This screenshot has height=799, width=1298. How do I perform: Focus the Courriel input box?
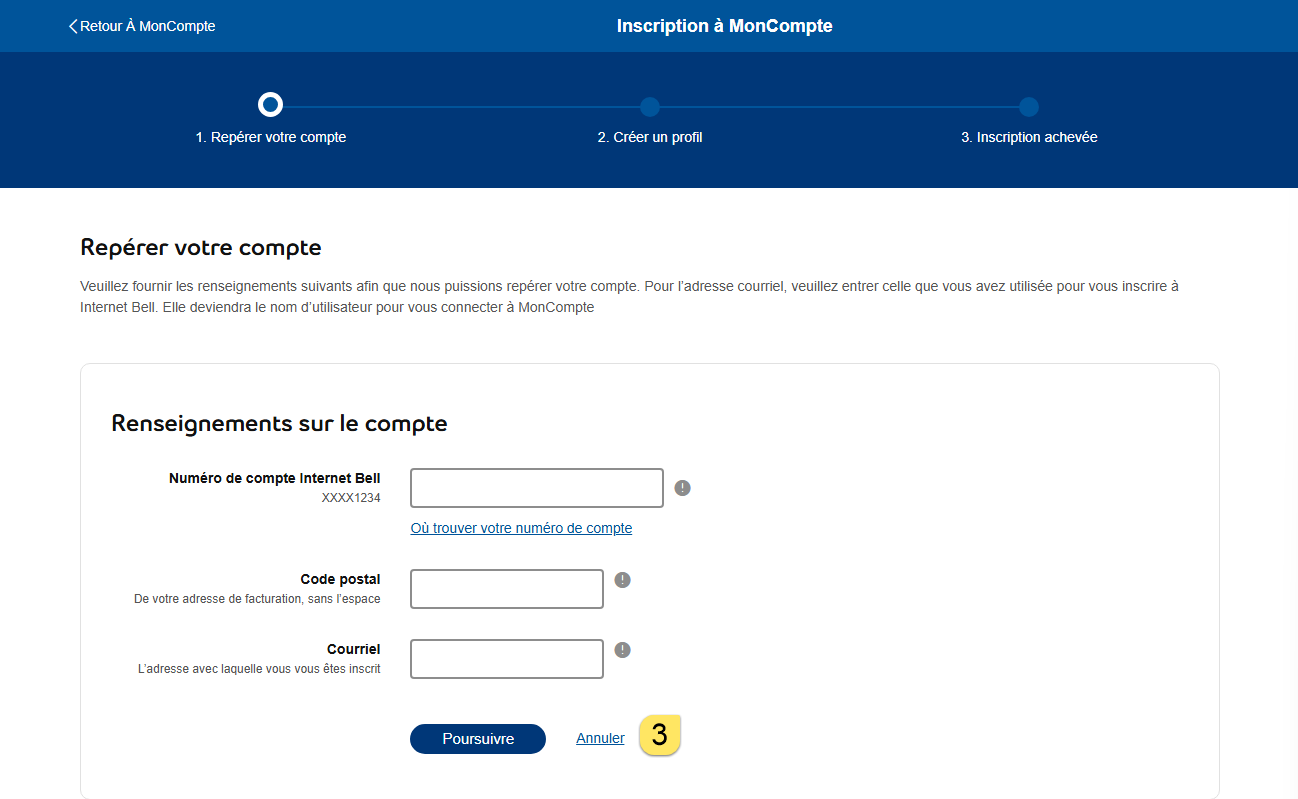[x=507, y=659]
